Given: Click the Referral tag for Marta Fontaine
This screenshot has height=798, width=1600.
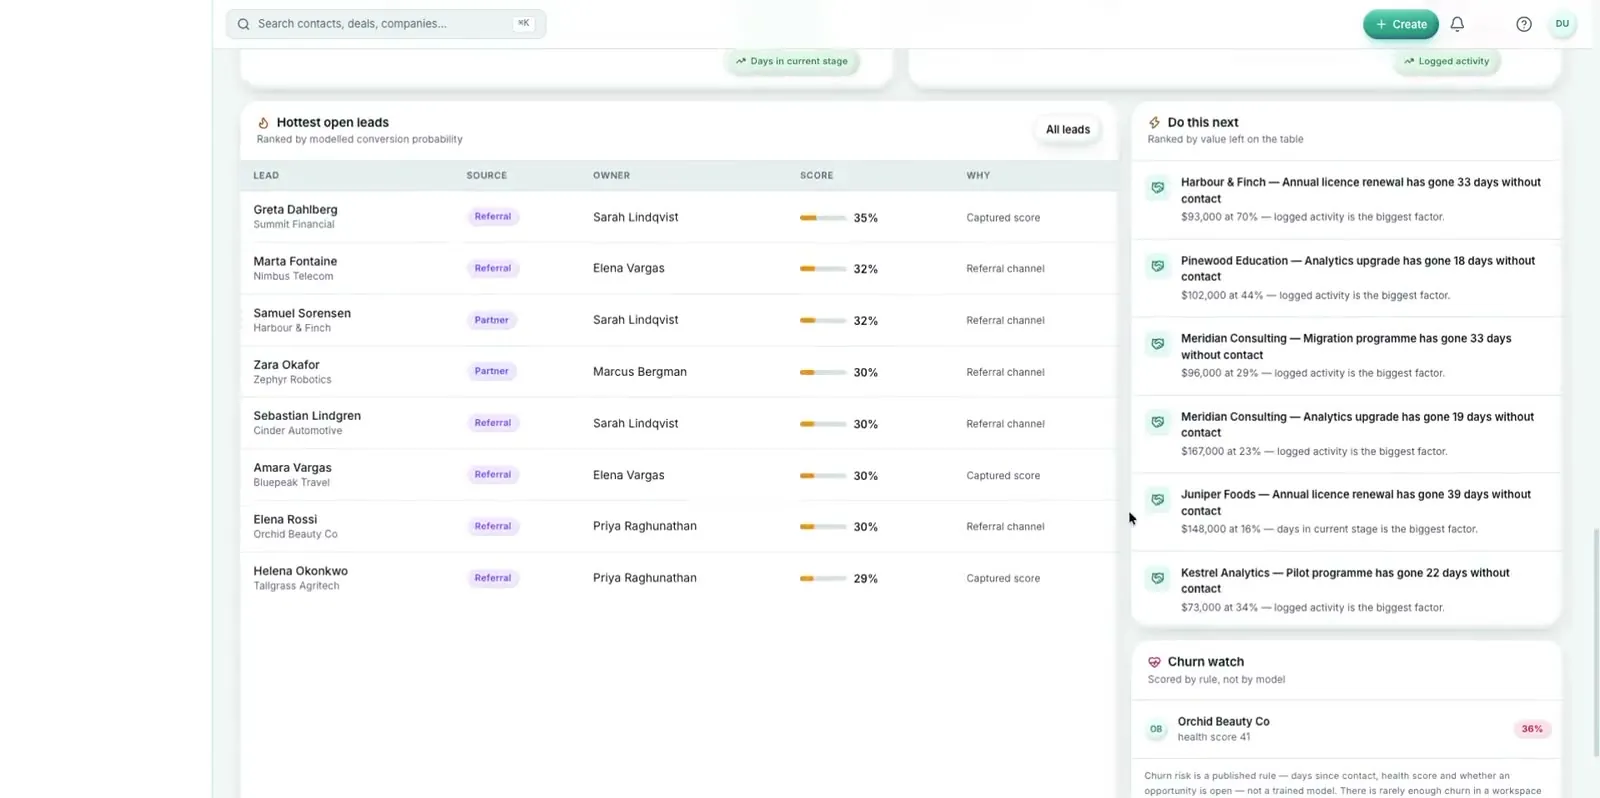Looking at the screenshot, I should click(493, 269).
